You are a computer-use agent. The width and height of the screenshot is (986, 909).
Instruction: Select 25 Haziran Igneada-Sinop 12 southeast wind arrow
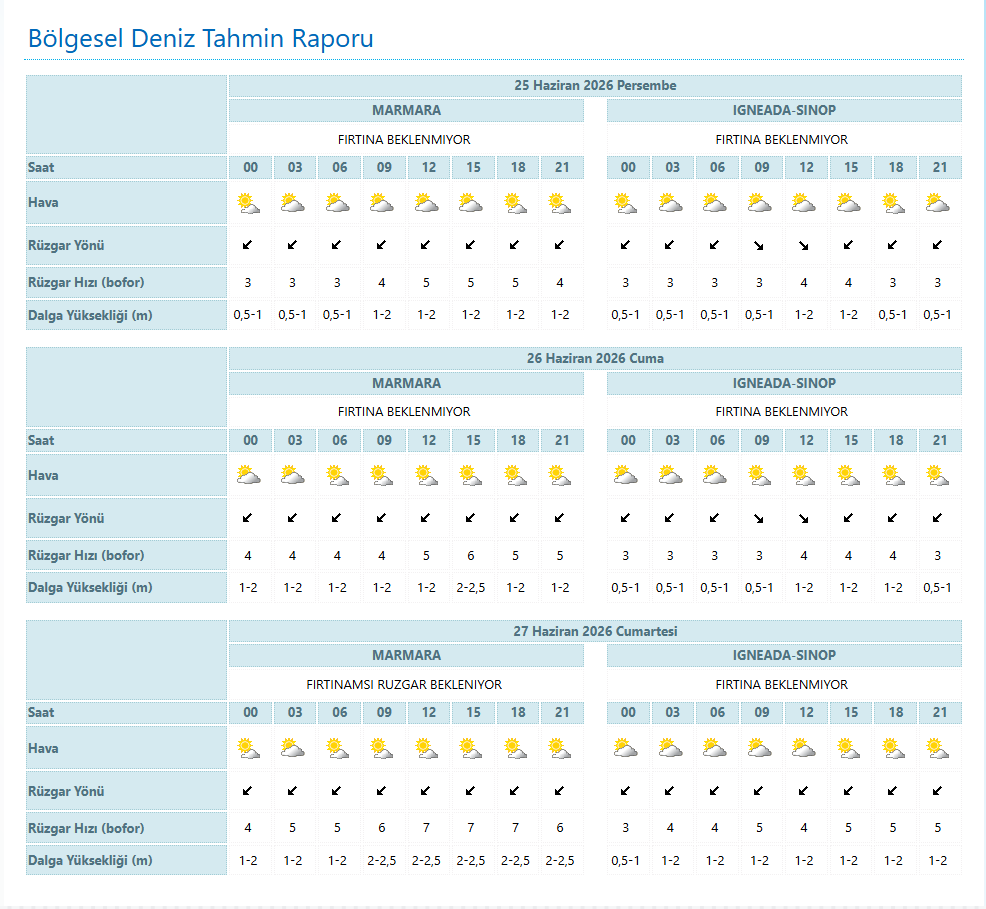click(804, 245)
